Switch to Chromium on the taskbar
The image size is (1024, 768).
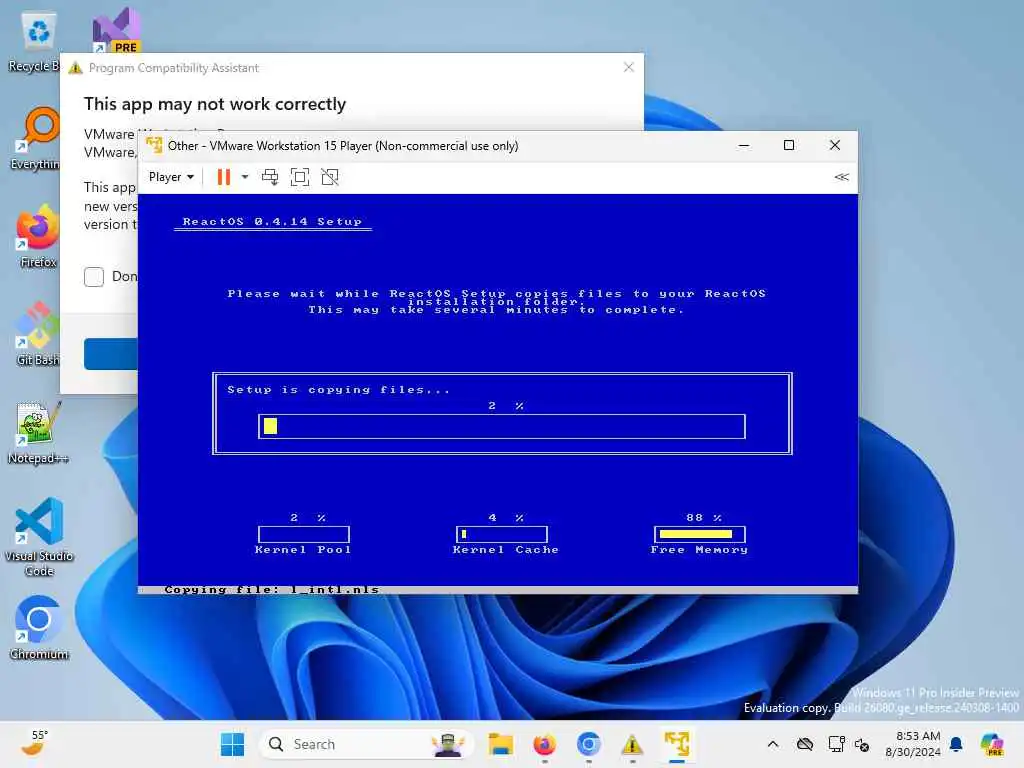click(588, 744)
